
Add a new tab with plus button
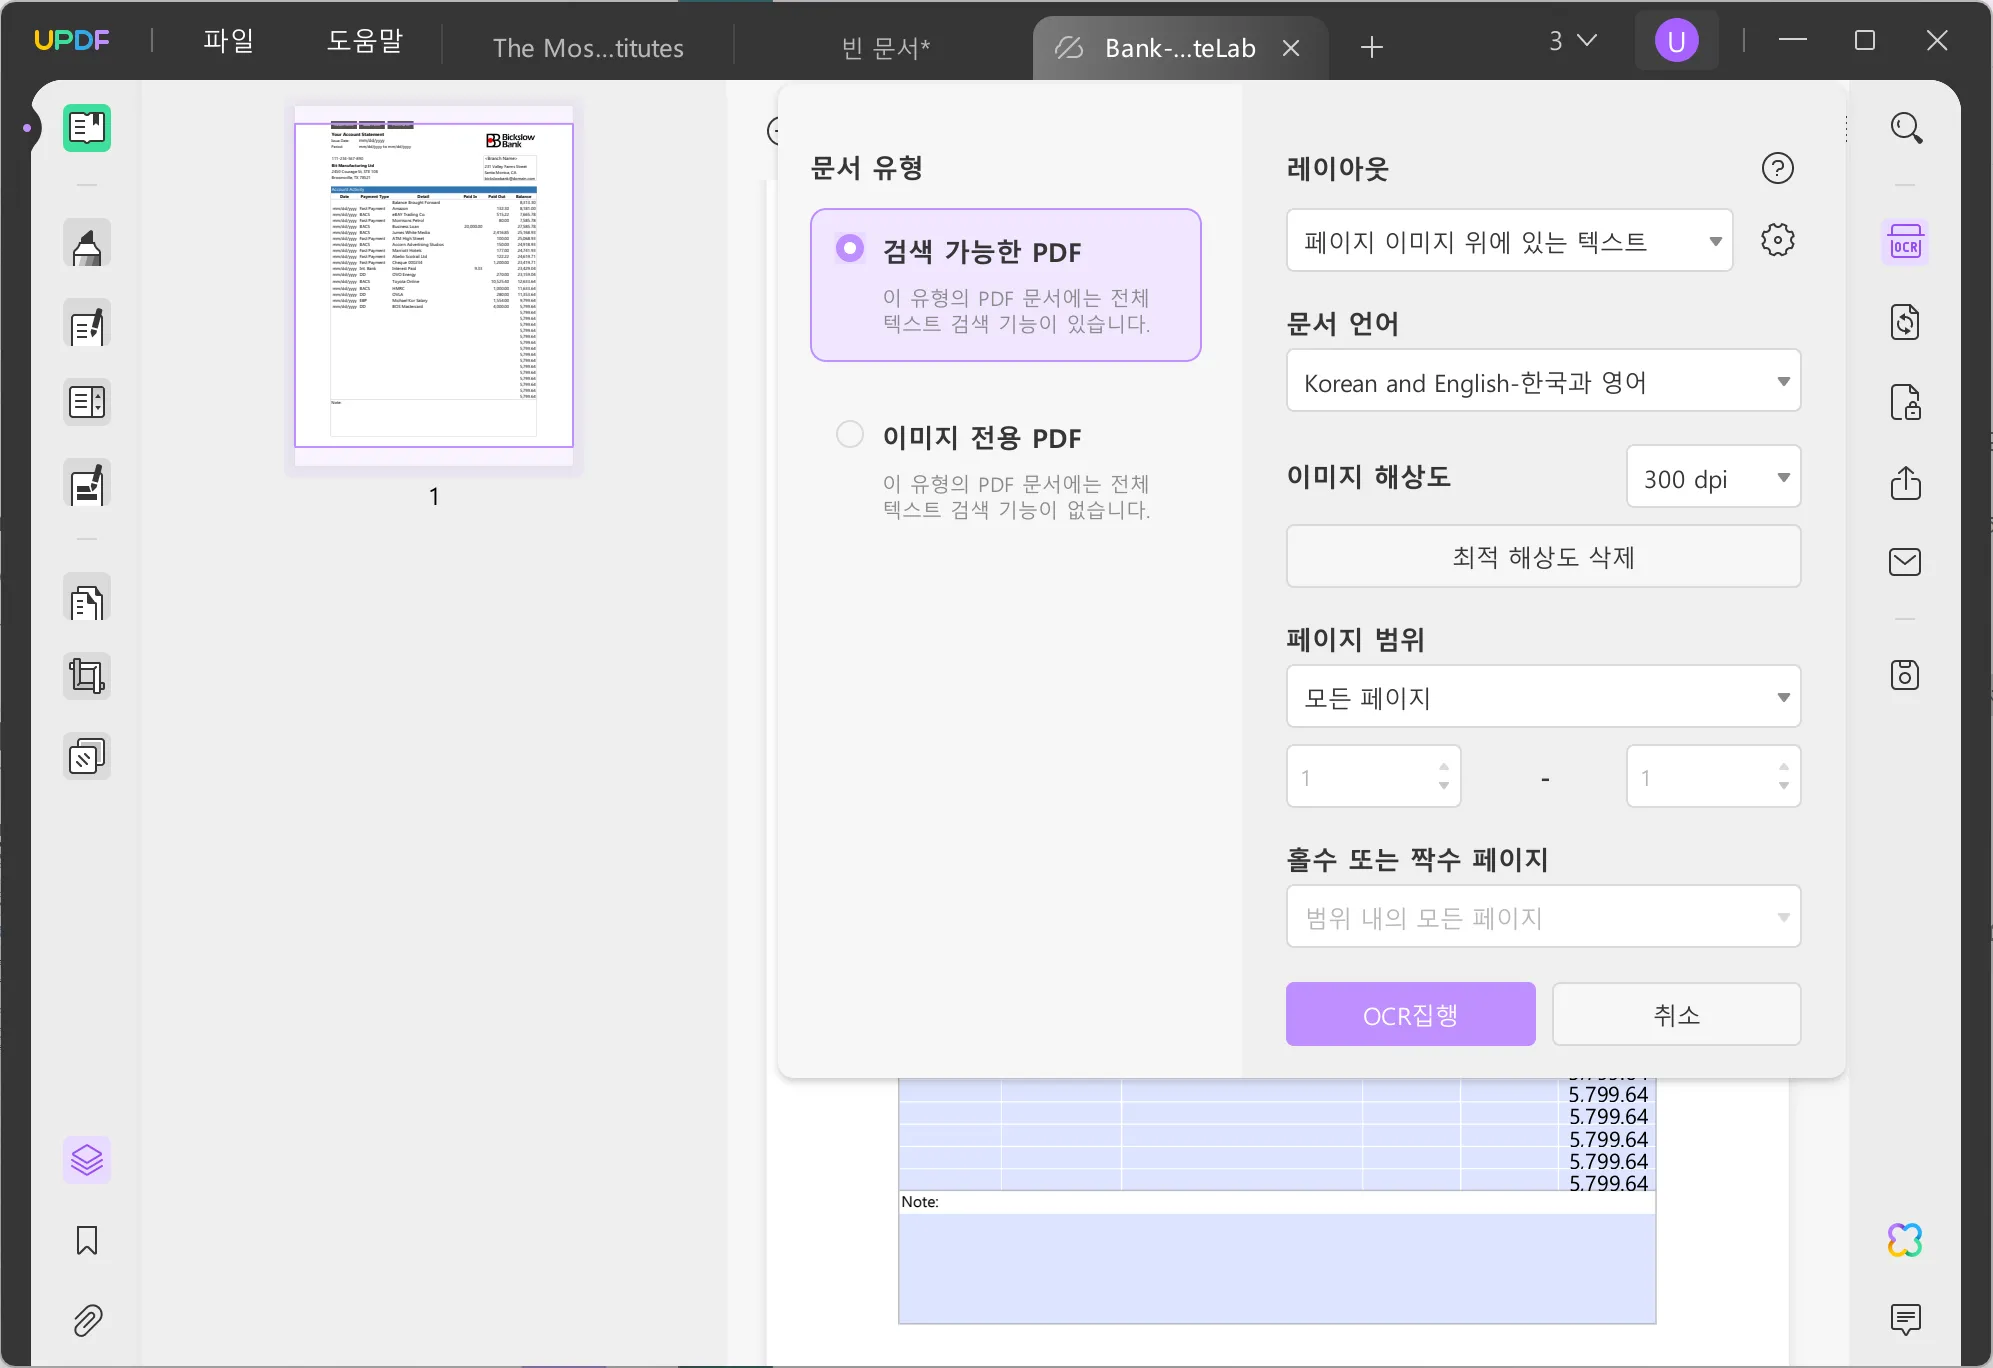(x=1372, y=47)
